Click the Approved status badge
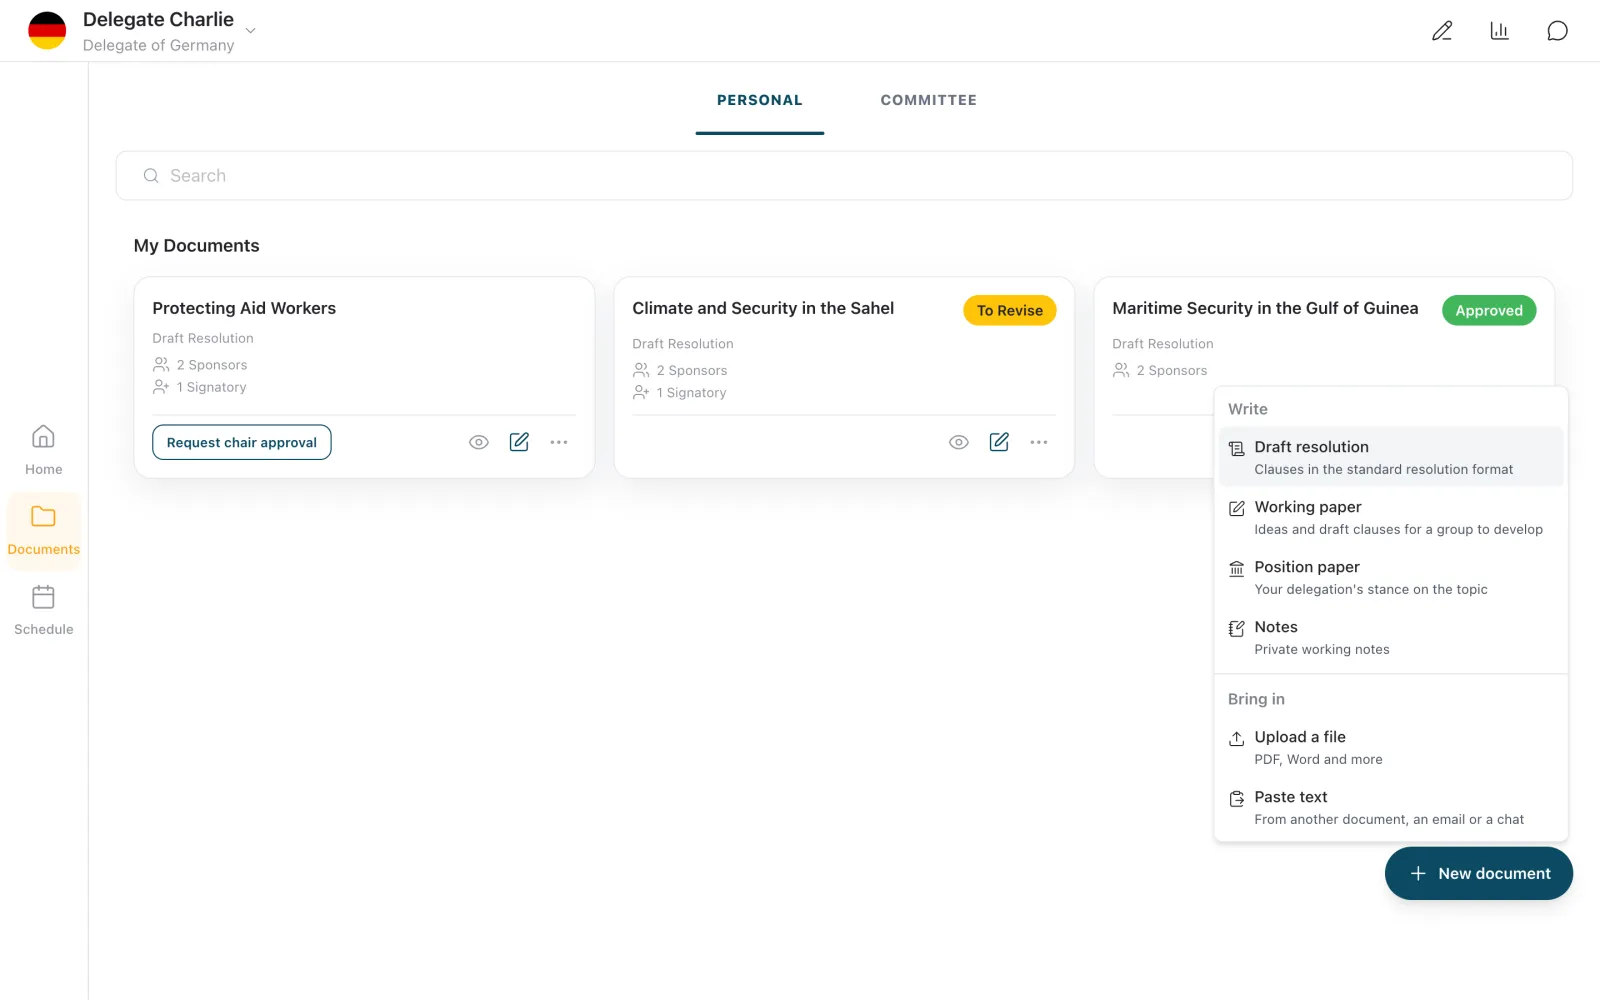The height and width of the screenshot is (1000, 1600). tap(1489, 310)
